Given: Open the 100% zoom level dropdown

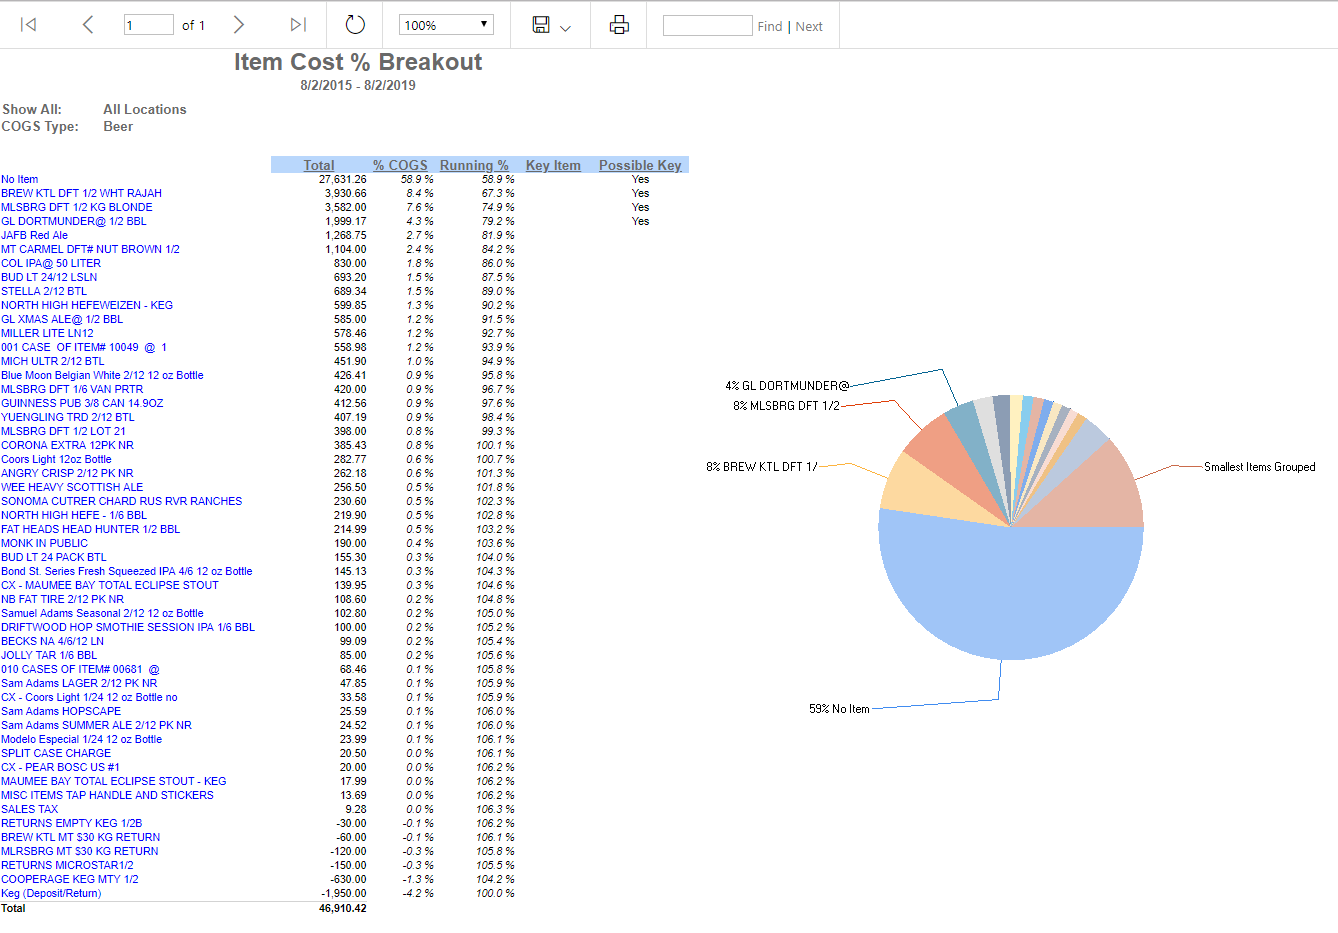Looking at the screenshot, I should [x=446, y=25].
